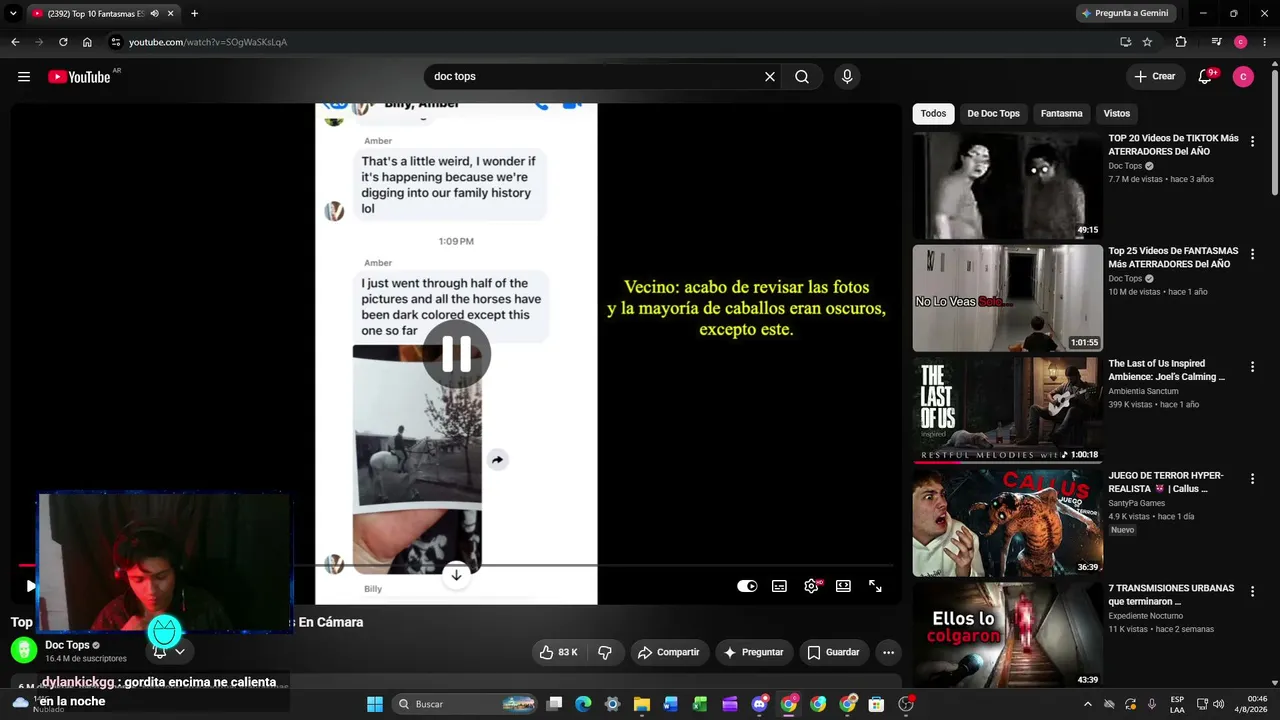Switch to theater mode
The height and width of the screenshot is (720, 1280).
pyautogui.click(x=843, y=586)
